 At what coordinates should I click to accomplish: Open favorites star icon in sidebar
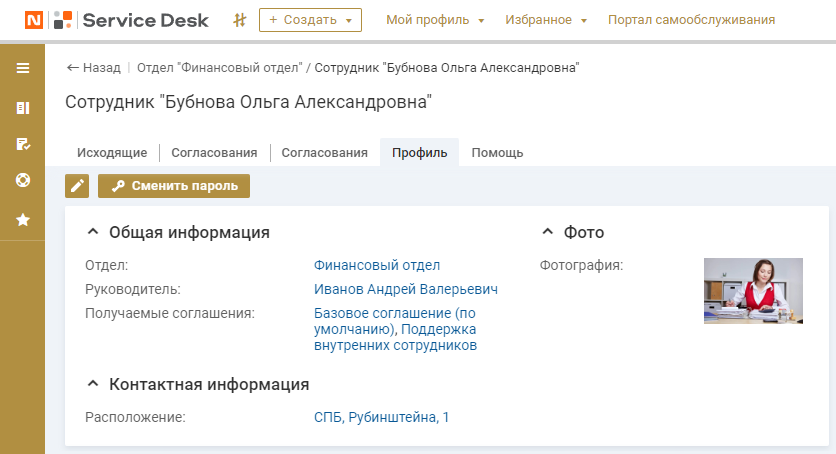[x=22, y=219]
